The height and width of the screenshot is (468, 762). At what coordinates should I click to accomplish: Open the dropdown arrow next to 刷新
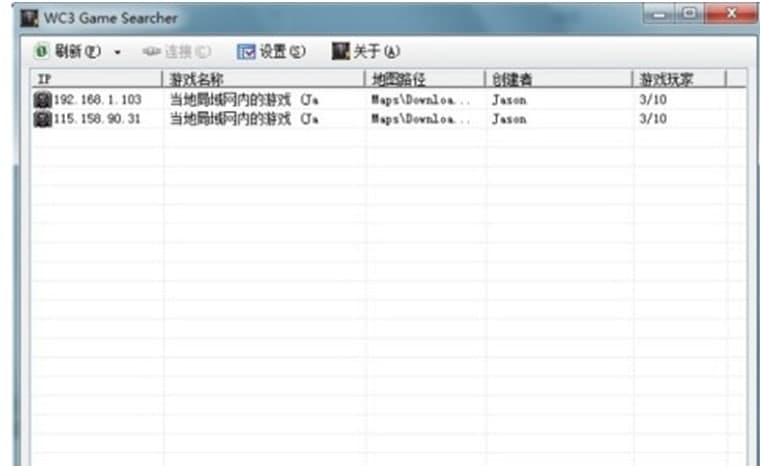click(118, 52)
